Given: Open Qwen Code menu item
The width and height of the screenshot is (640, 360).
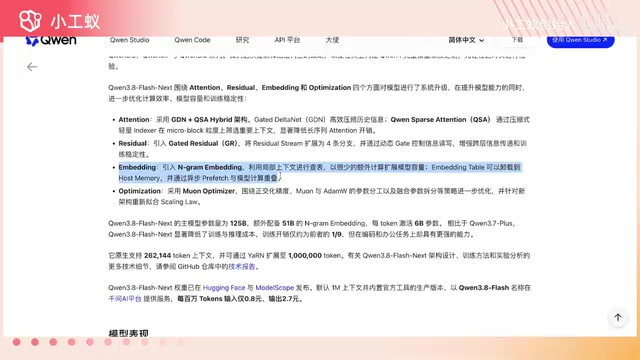Looking at the screenshot, I should [x=192, y=40].
